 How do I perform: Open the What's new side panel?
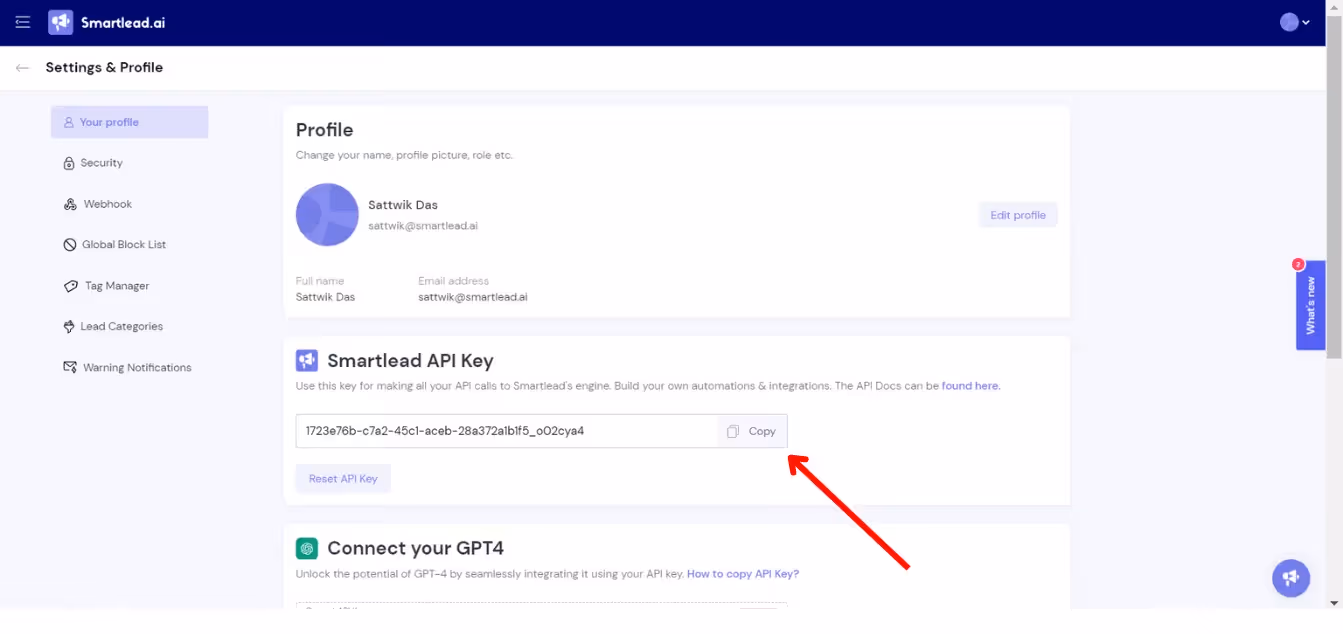click(x=1310, y=305)
